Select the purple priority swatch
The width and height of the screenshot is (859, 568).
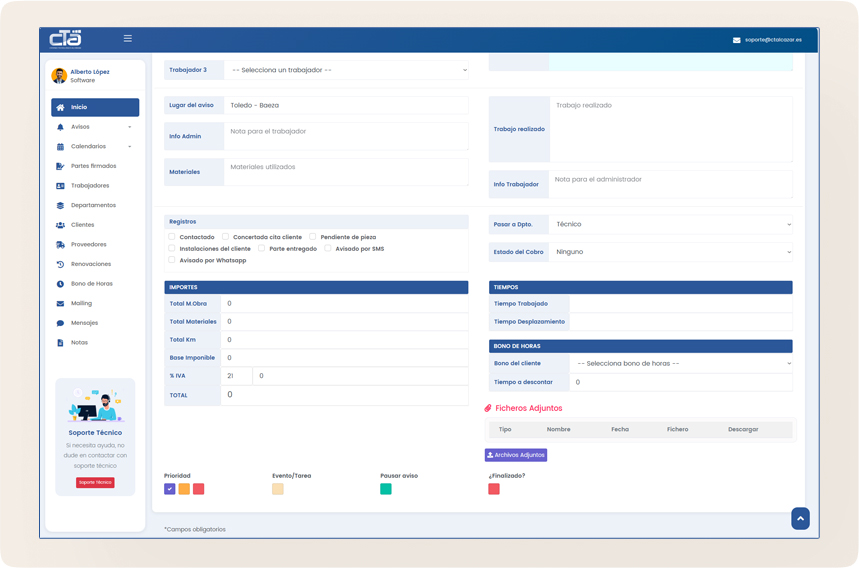(x=170, y=489)
